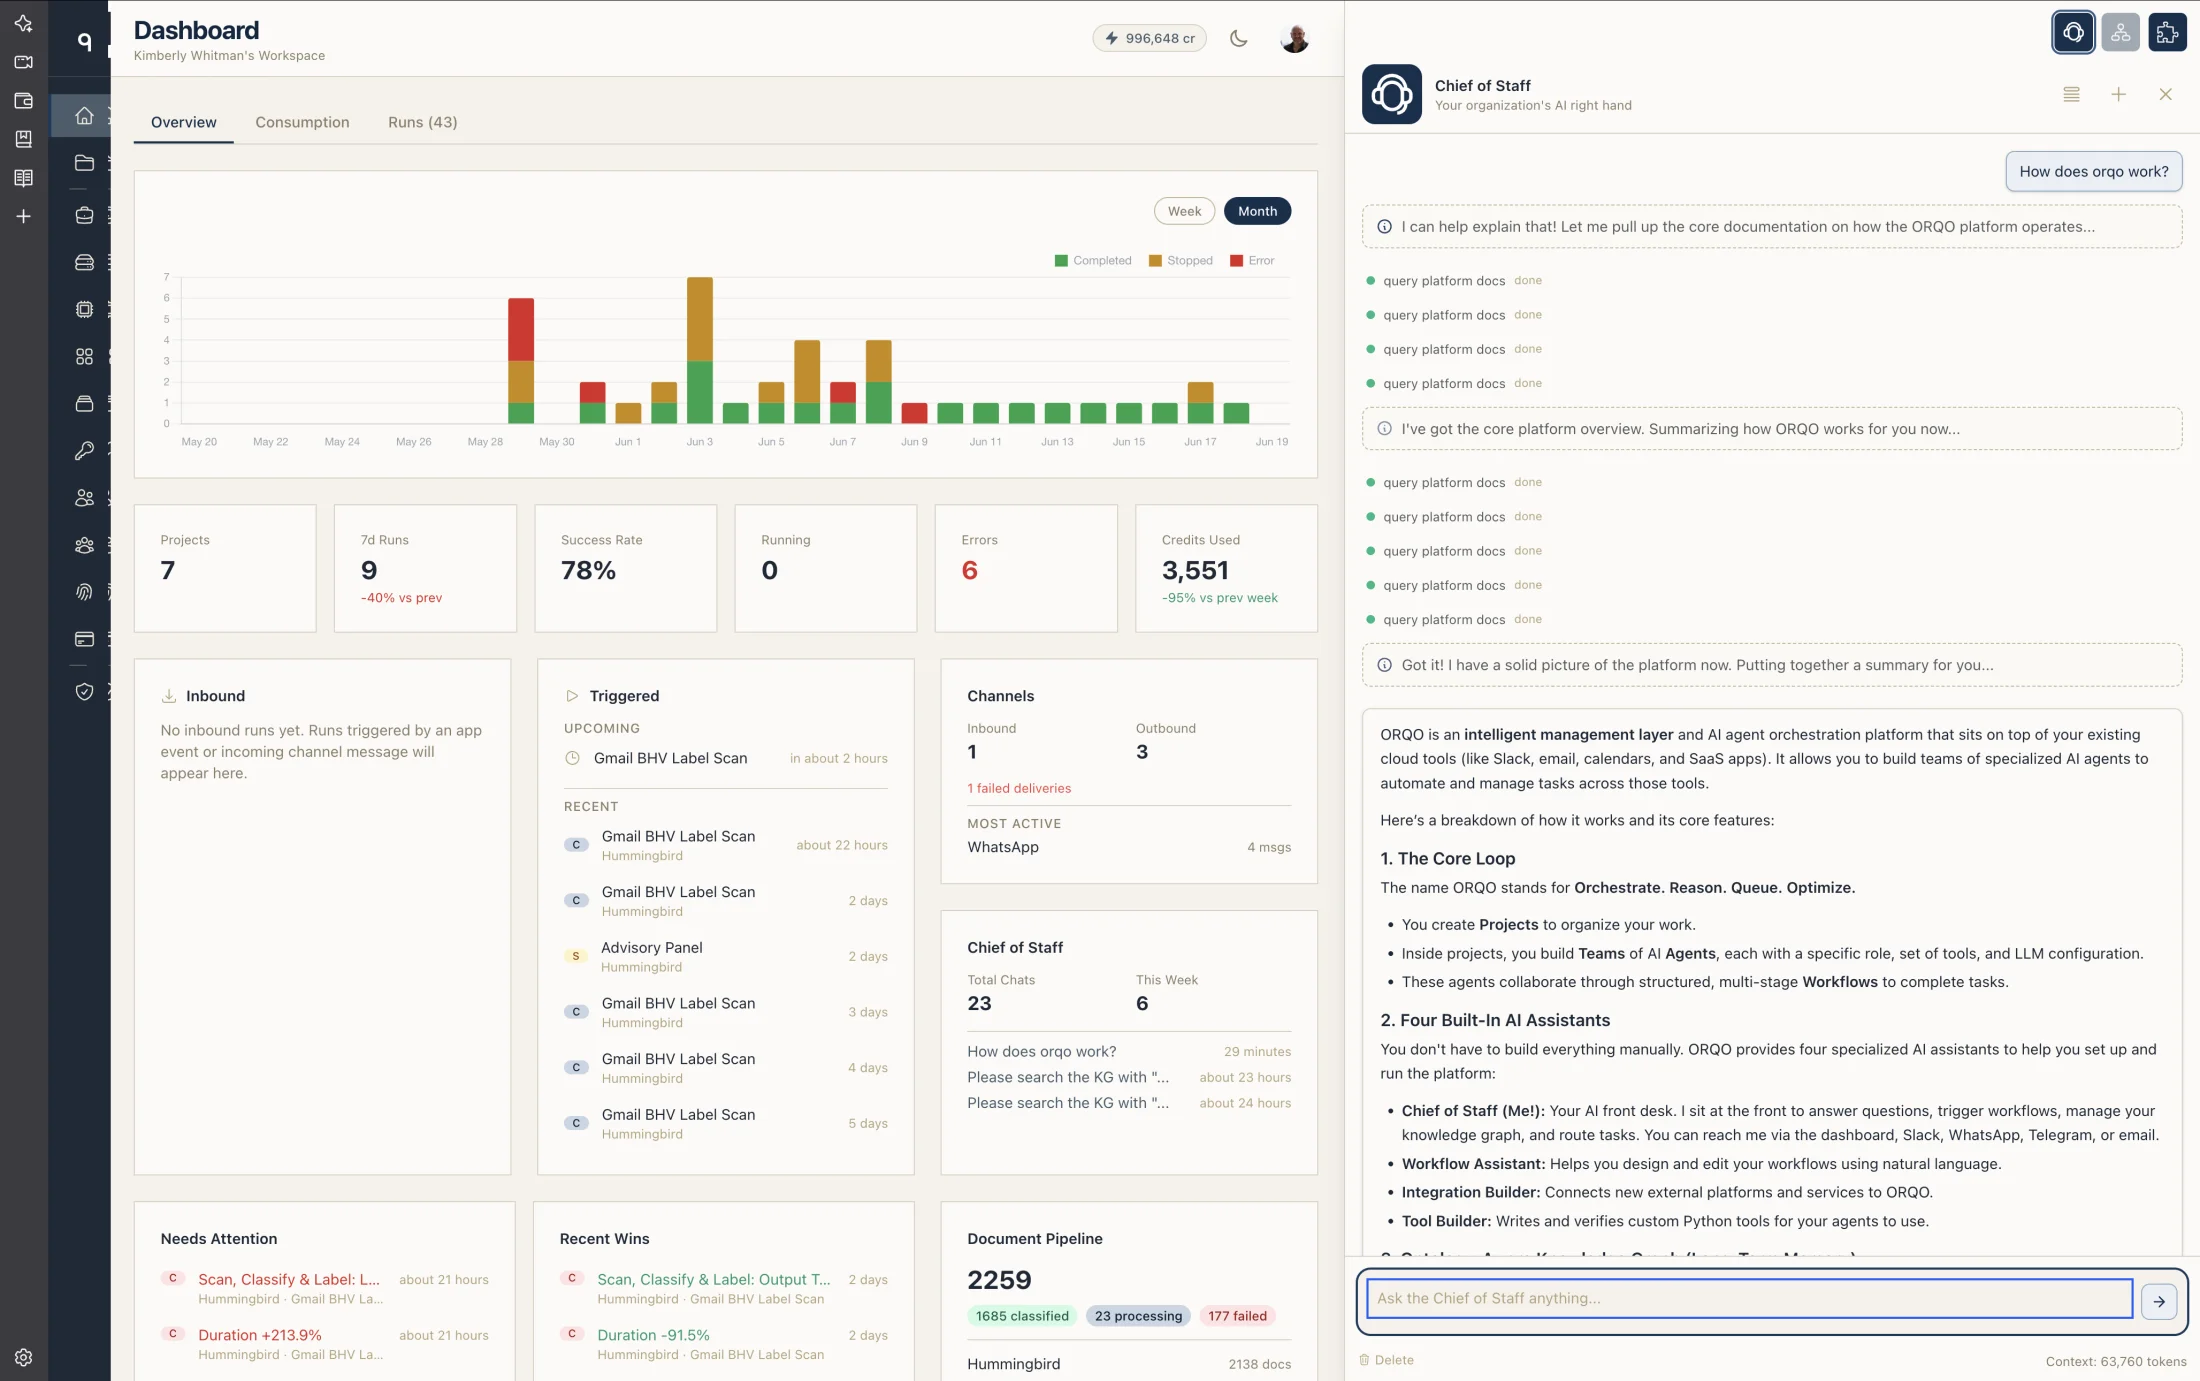Open the 996,648 cr credits badge
Viewport: 2200px width, 1381px height.
click(1149, 38)
